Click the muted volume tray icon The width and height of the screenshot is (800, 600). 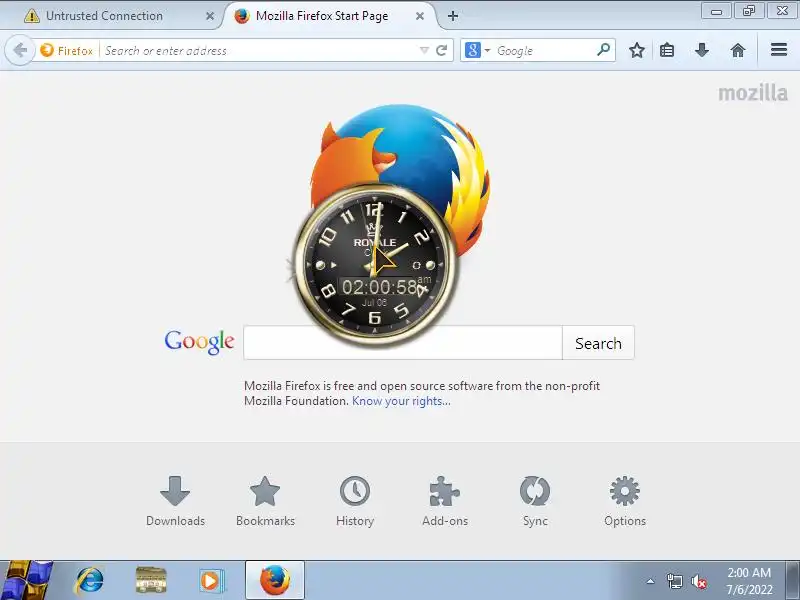(x=698, y=581)
